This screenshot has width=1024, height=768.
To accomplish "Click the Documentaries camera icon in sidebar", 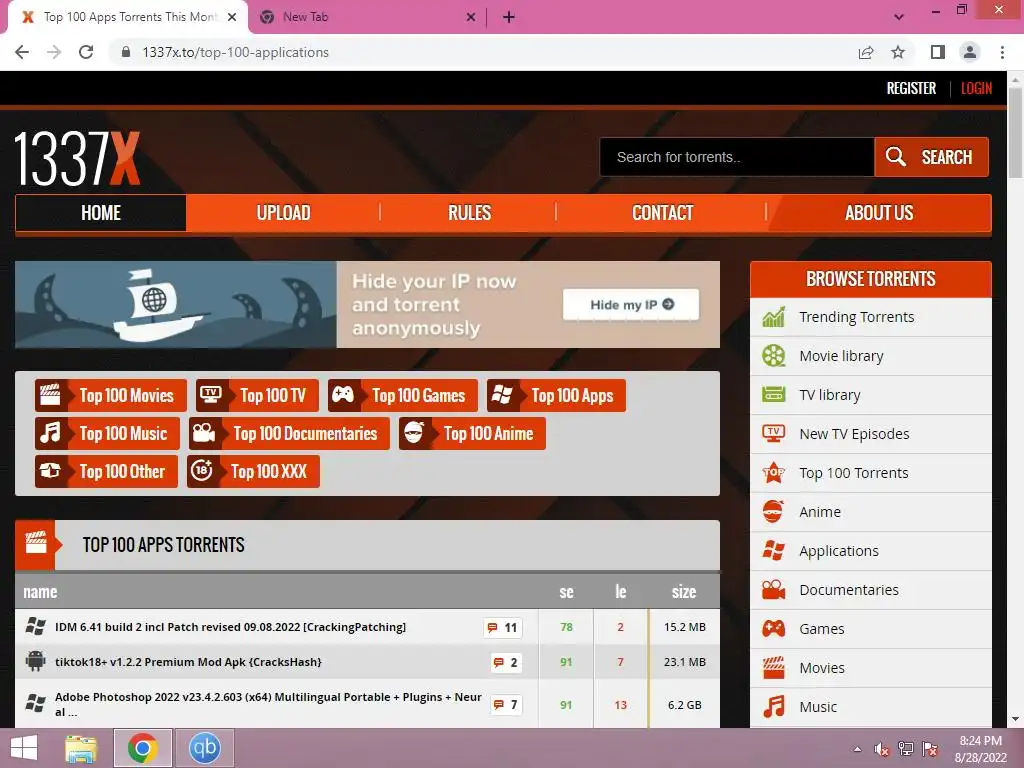I will click(774, 590).
